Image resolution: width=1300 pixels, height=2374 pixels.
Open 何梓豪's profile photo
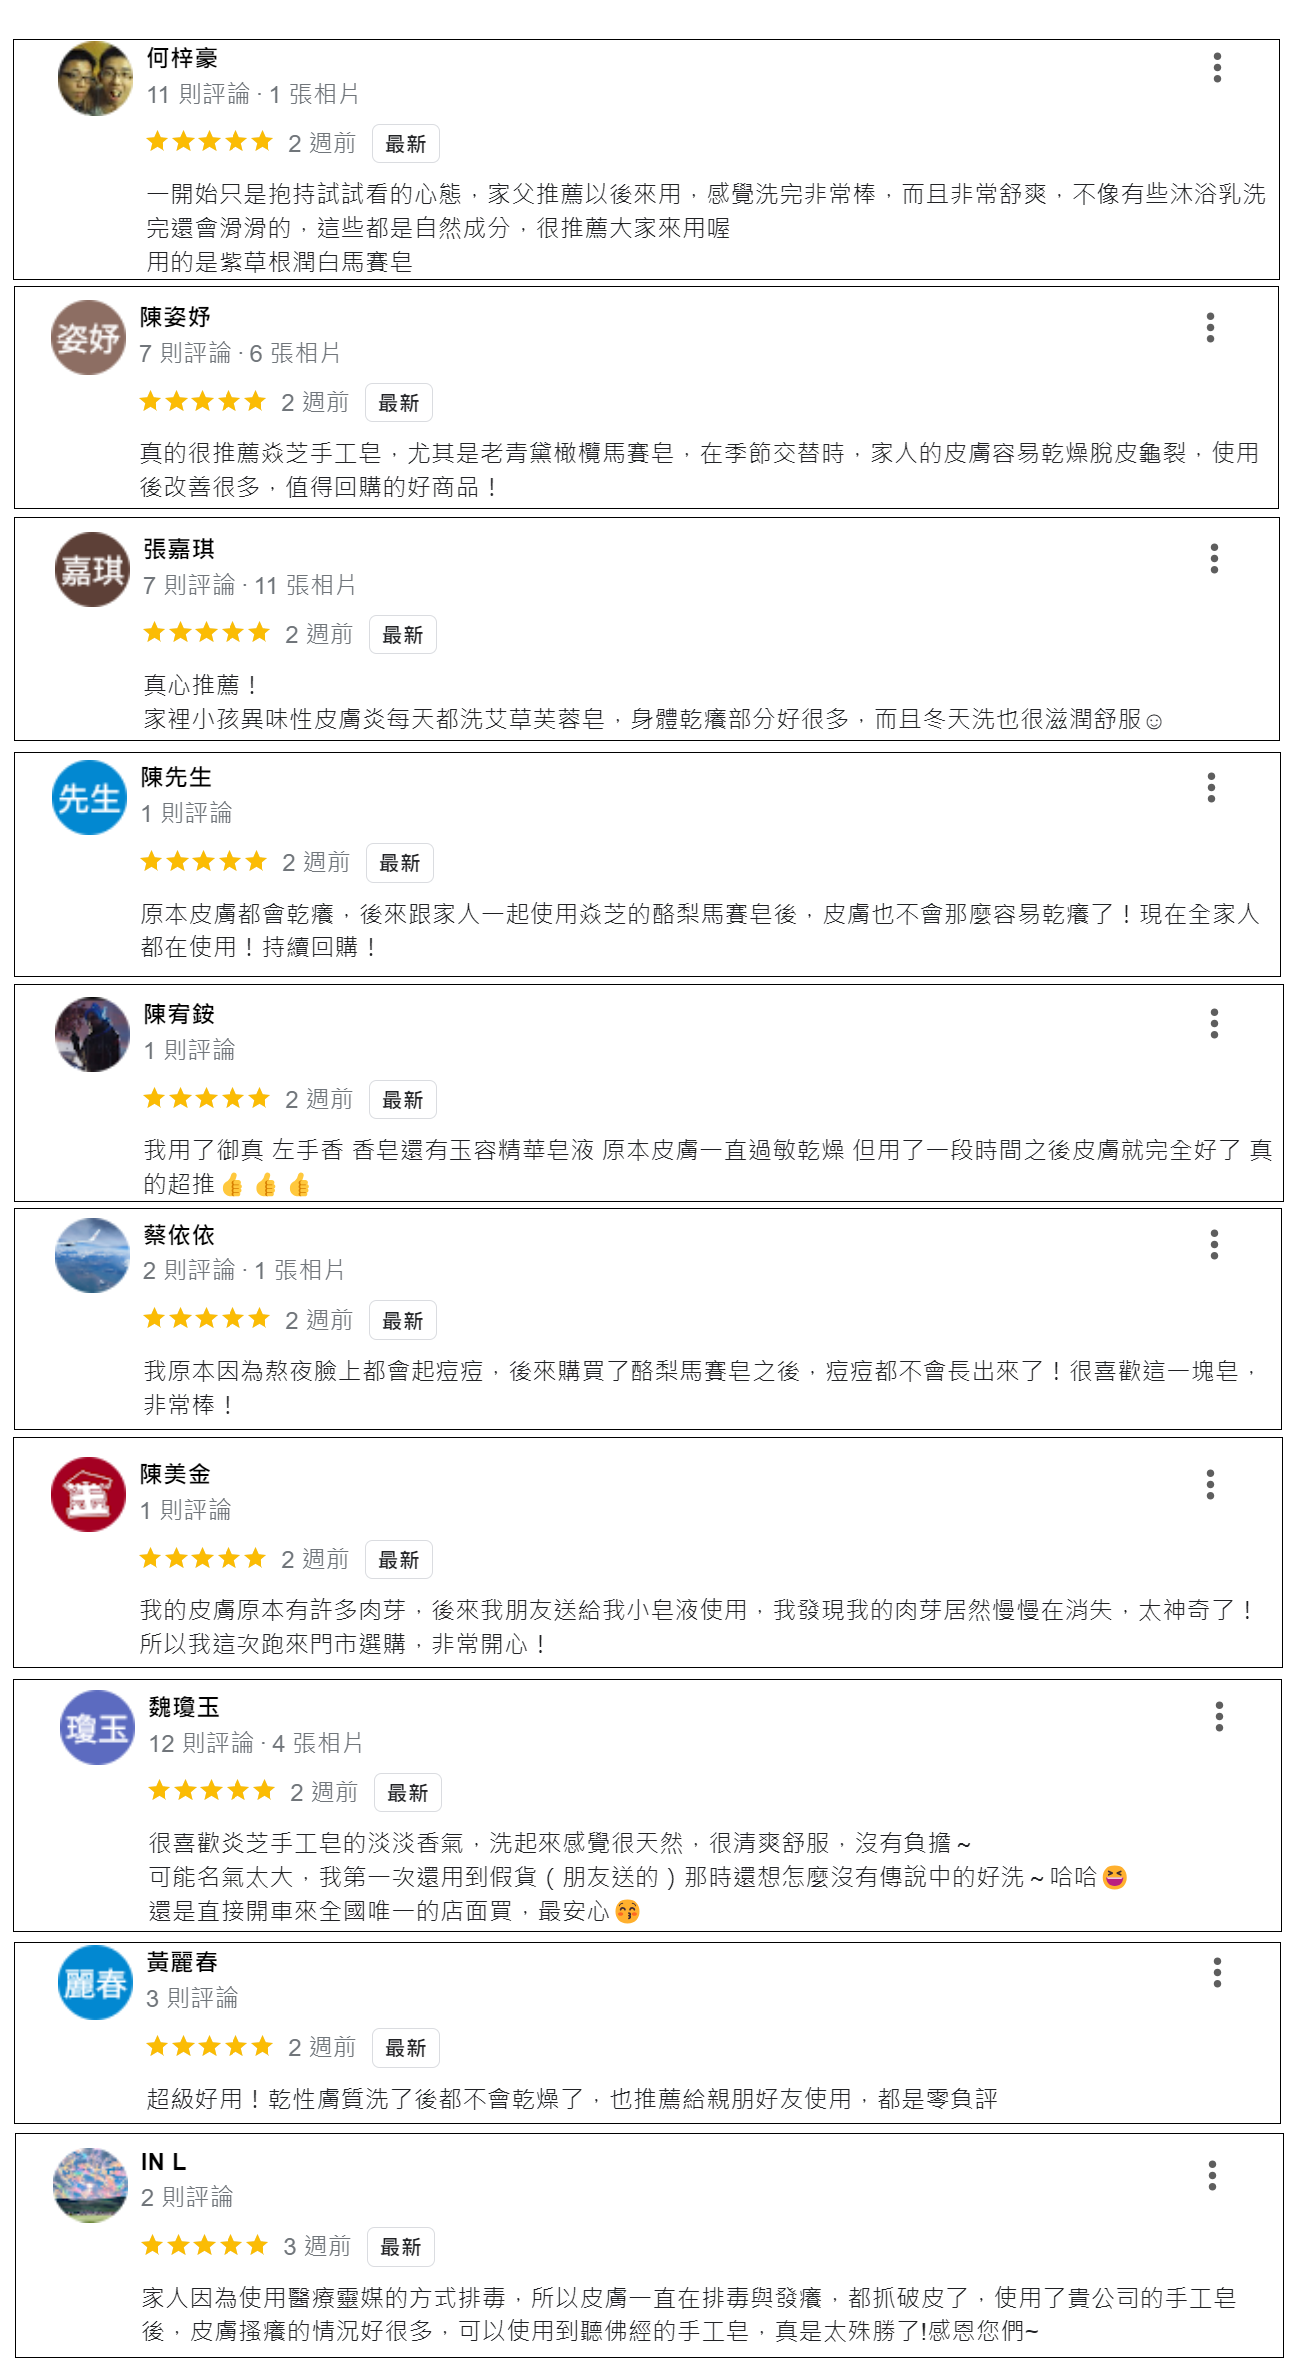(x=95, y=78)
